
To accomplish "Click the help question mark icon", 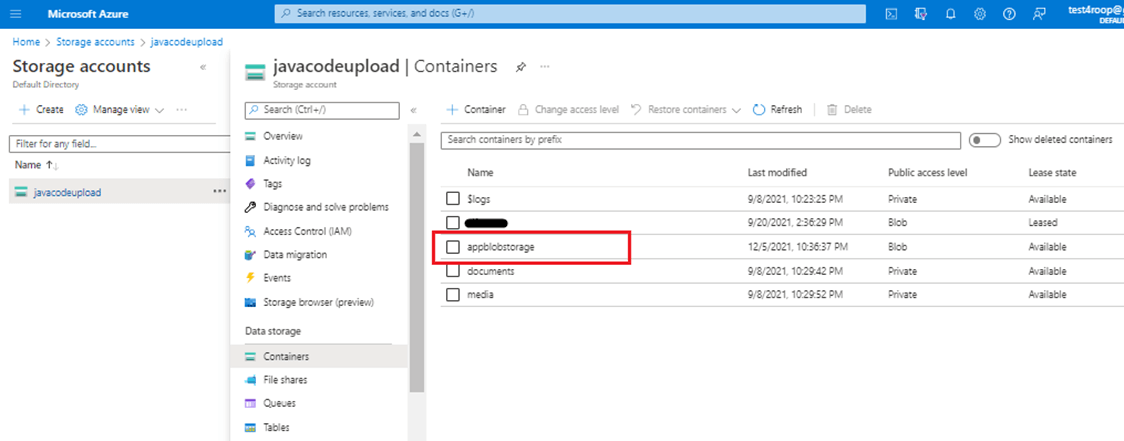I will pyautogui.click(x=1010, y=13).
